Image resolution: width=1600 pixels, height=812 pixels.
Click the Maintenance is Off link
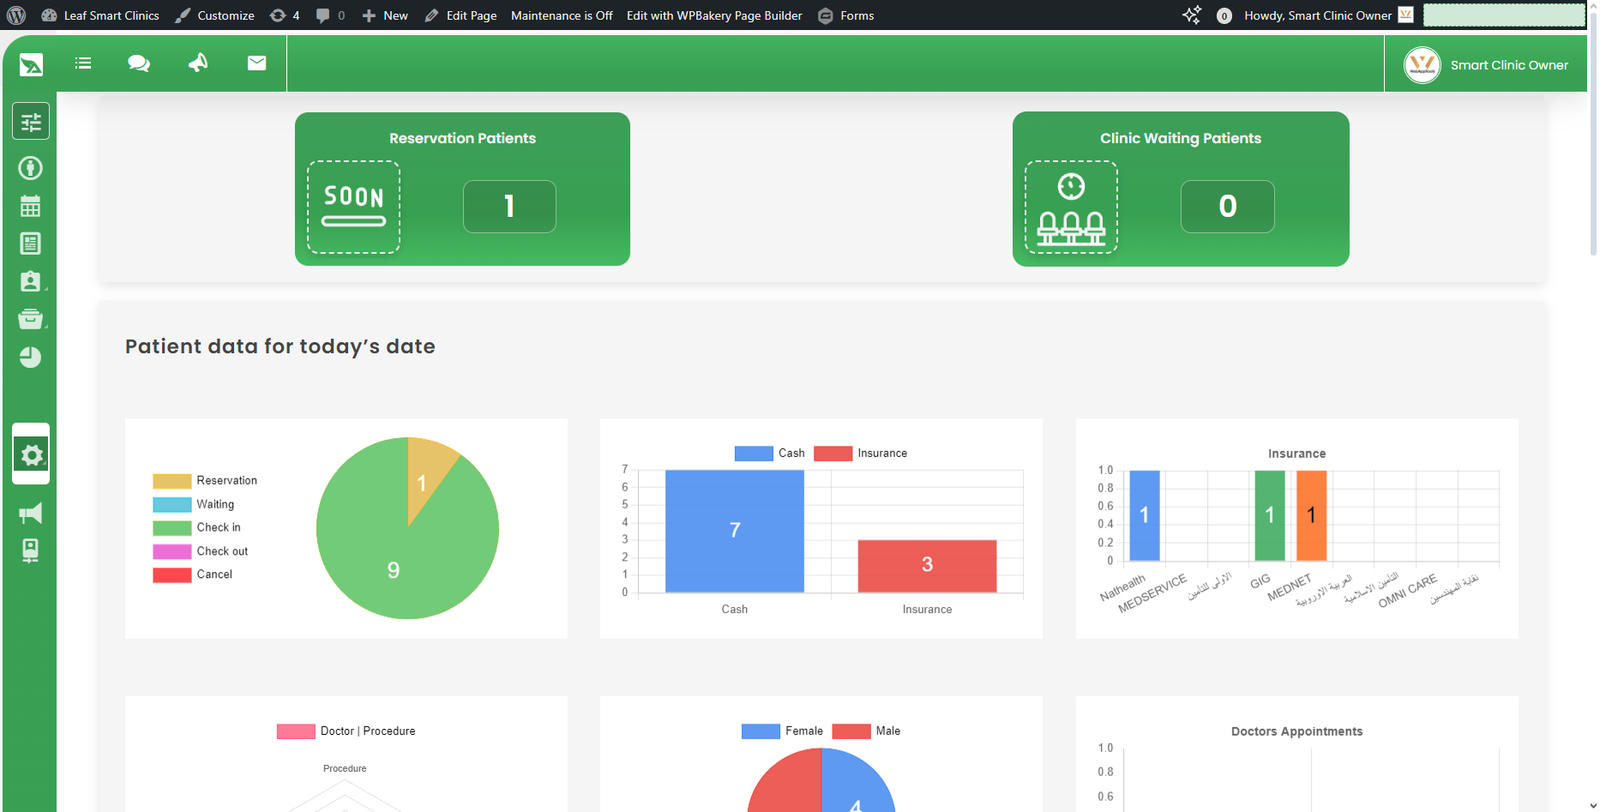(561, 15)
